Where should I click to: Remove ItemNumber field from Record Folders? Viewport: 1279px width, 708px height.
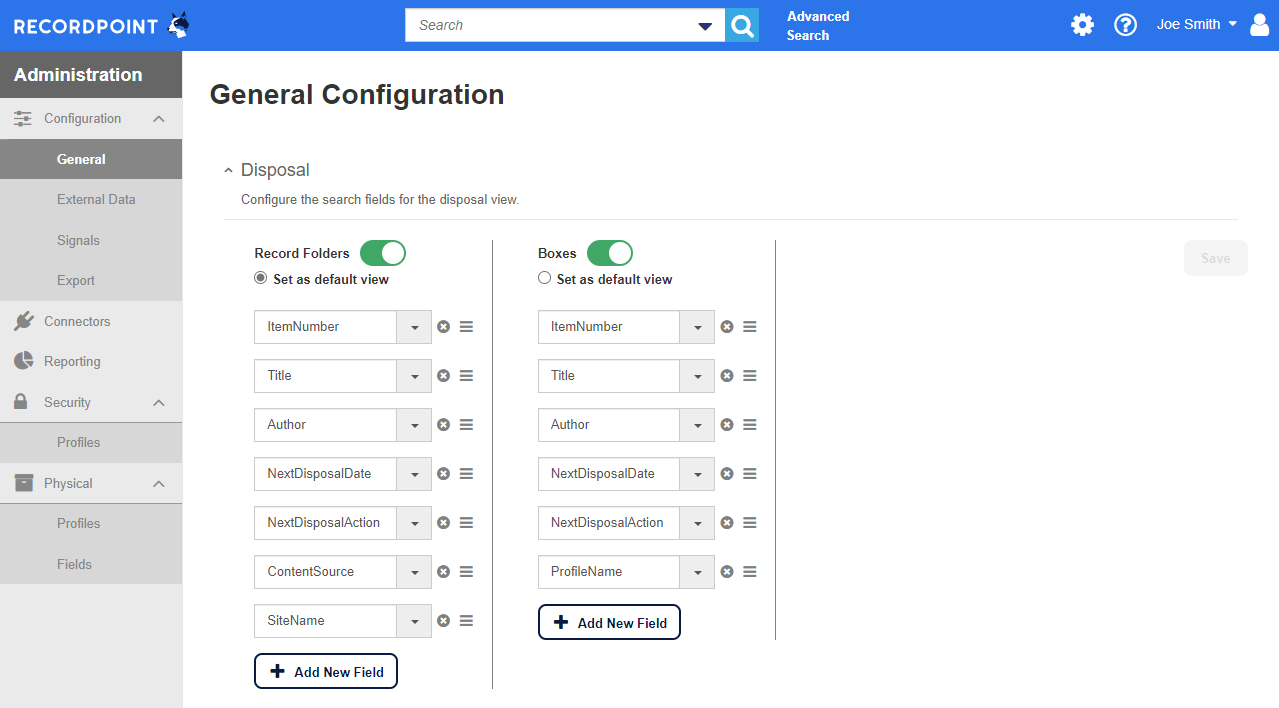pyautogui.click(x=444, y=327)
